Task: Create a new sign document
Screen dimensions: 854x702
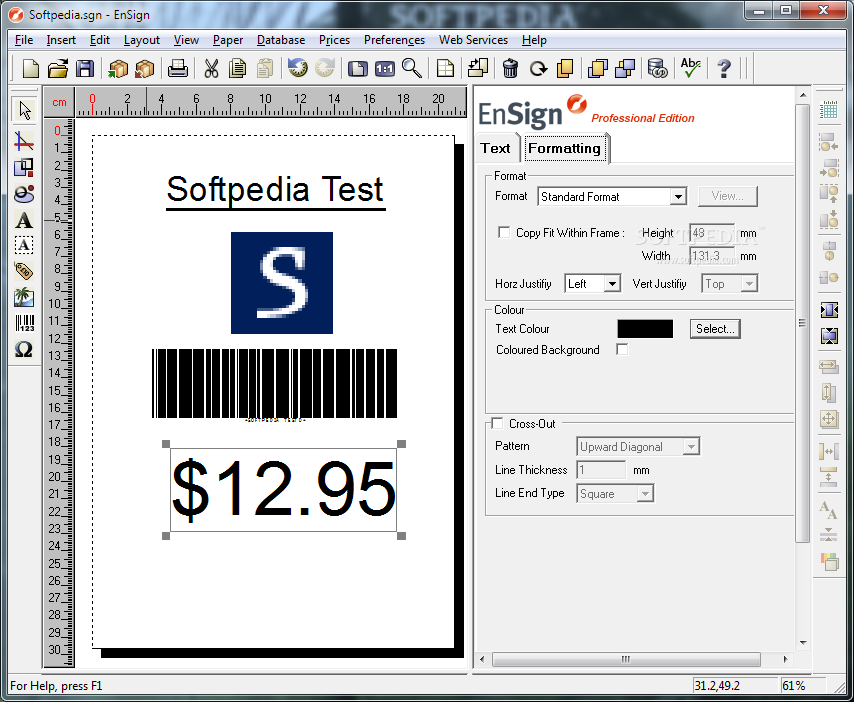Action: tap(30, 69)
